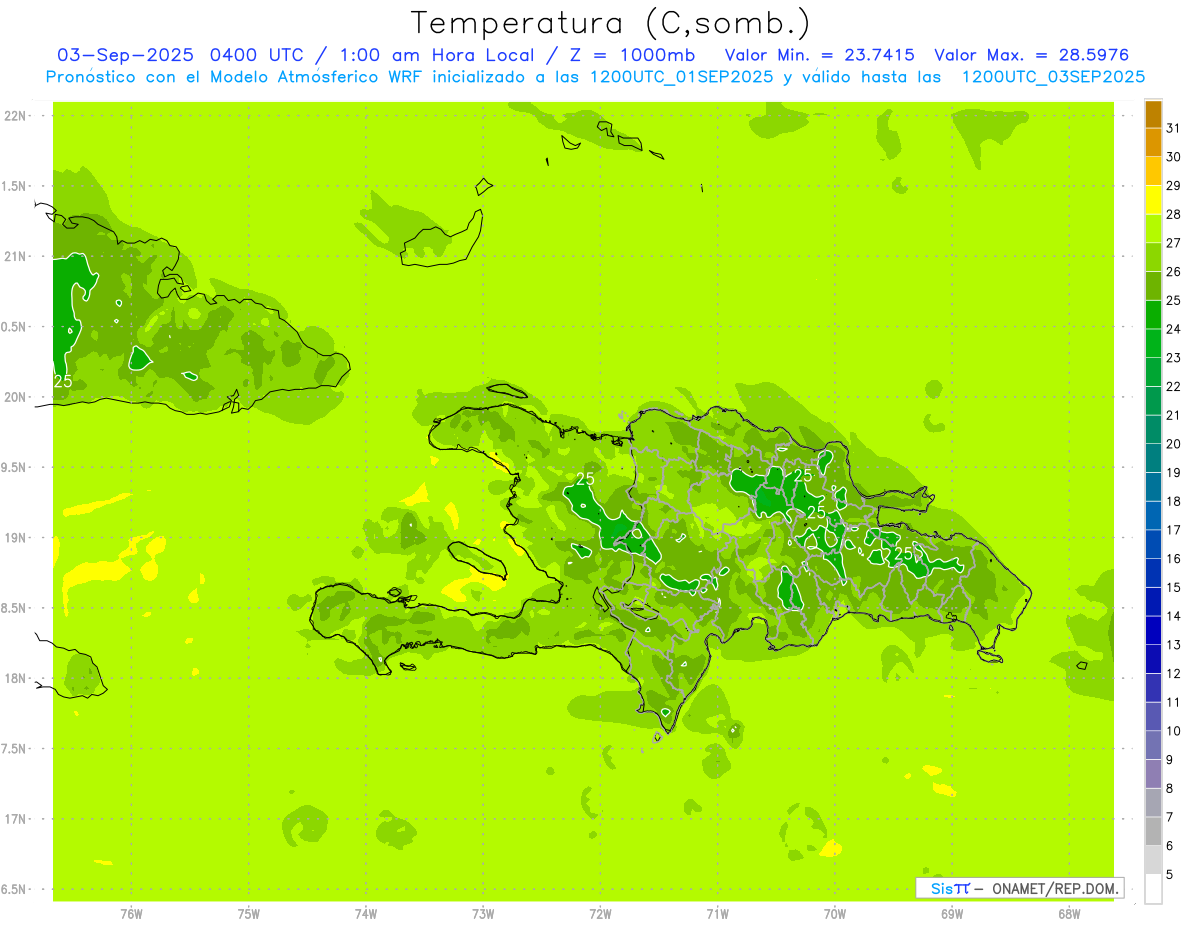Click the '18' legend value
1200x927 pixels.
[x=1174, y=502]
